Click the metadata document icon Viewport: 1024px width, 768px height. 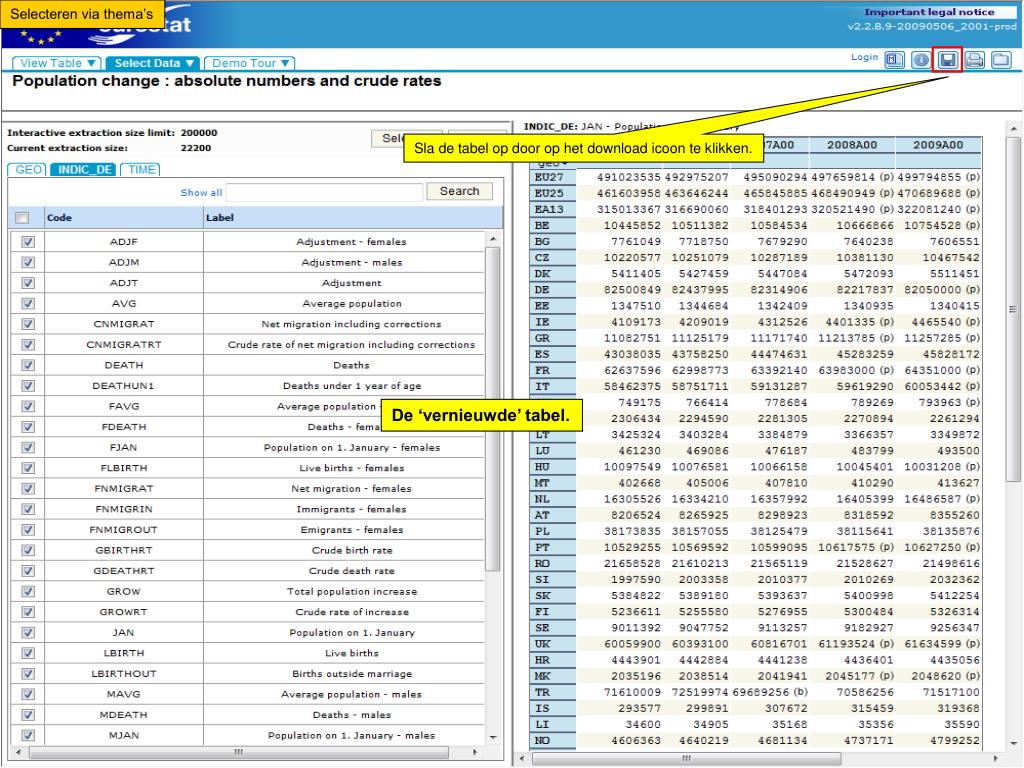[x=895, y=60]
